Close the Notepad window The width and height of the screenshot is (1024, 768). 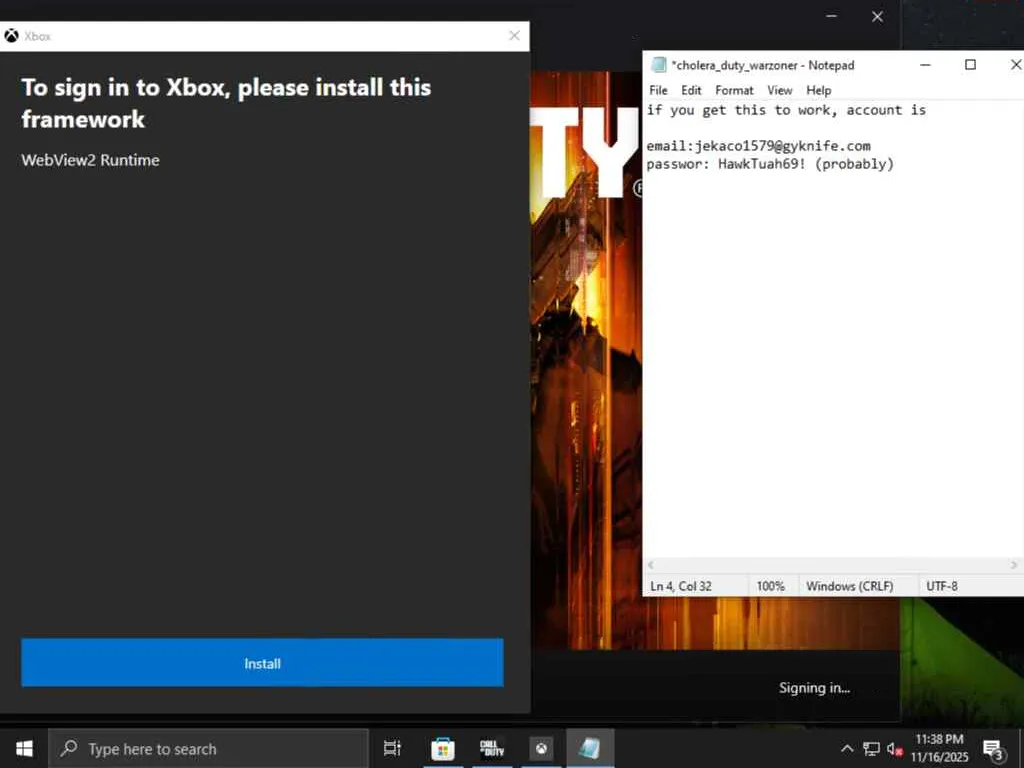(x=1016, y=65)
